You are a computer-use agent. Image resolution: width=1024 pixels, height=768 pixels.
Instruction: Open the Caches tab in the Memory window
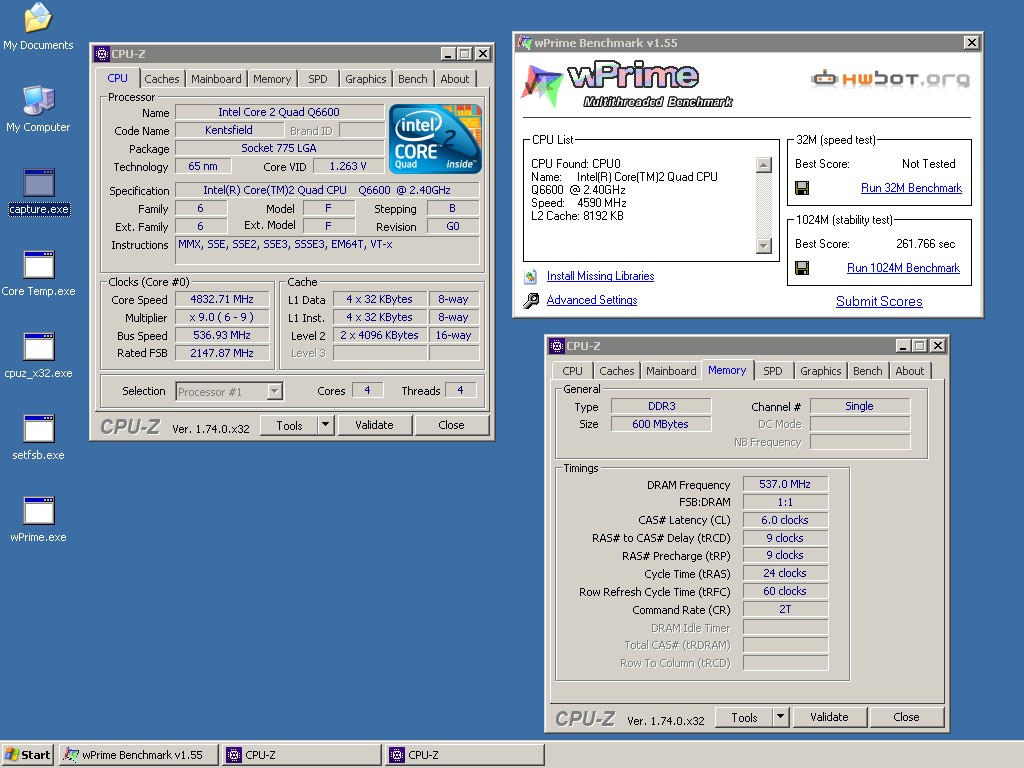[x=616, y=371]
